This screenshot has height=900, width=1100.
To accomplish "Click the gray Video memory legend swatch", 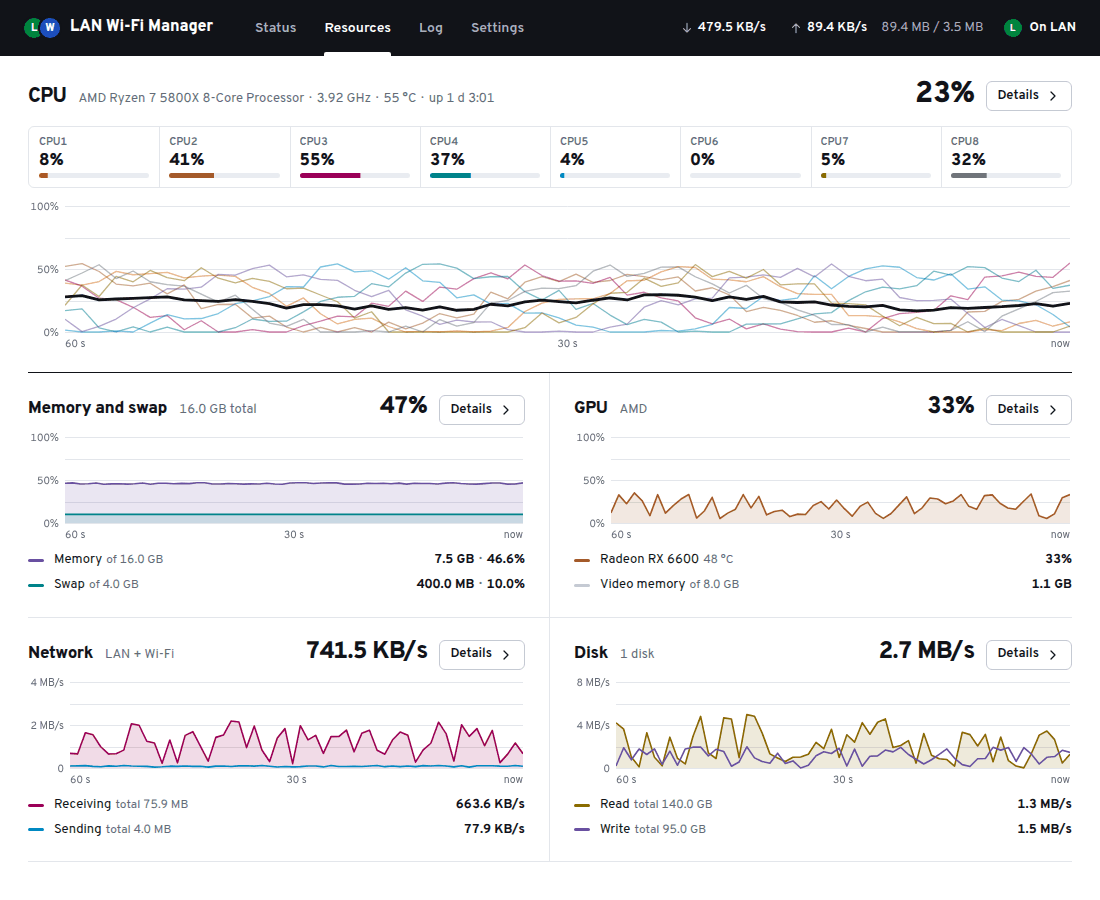I will (582, 585).
